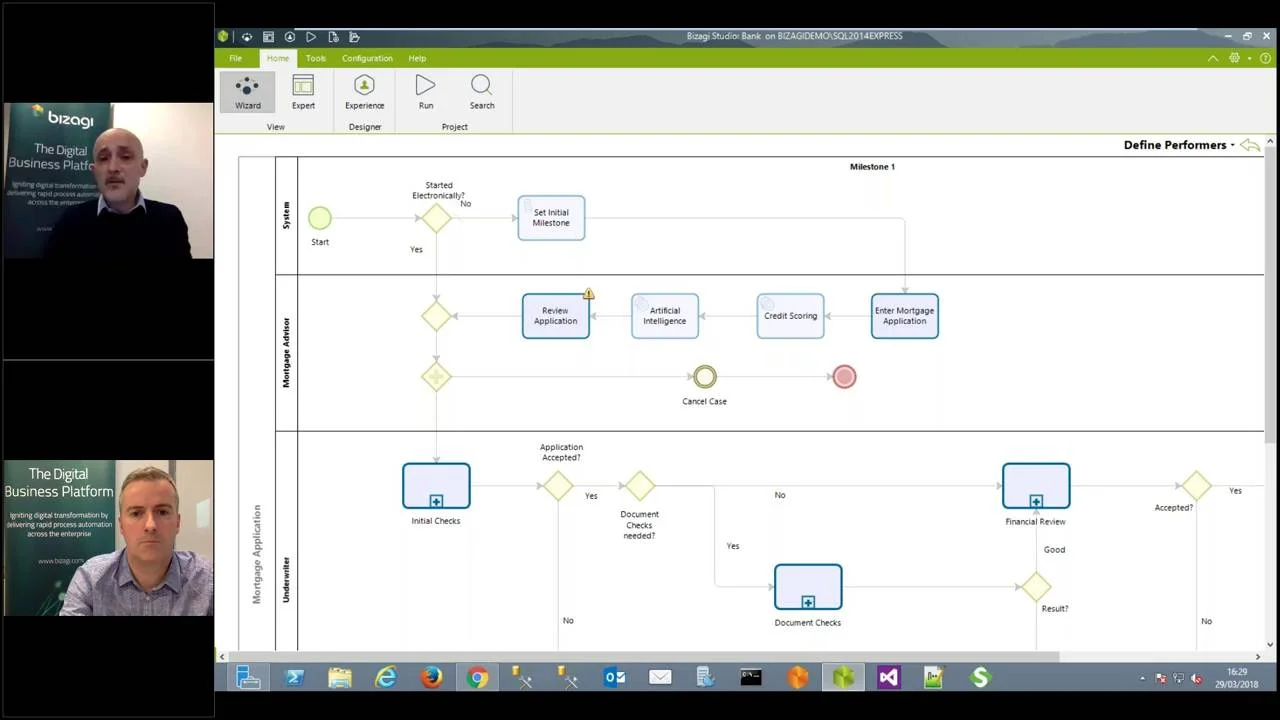The height and width of the screenshot is (720, 1280).
Task: Select the Enter Mortgage Application task
Action: pos(904,316)
